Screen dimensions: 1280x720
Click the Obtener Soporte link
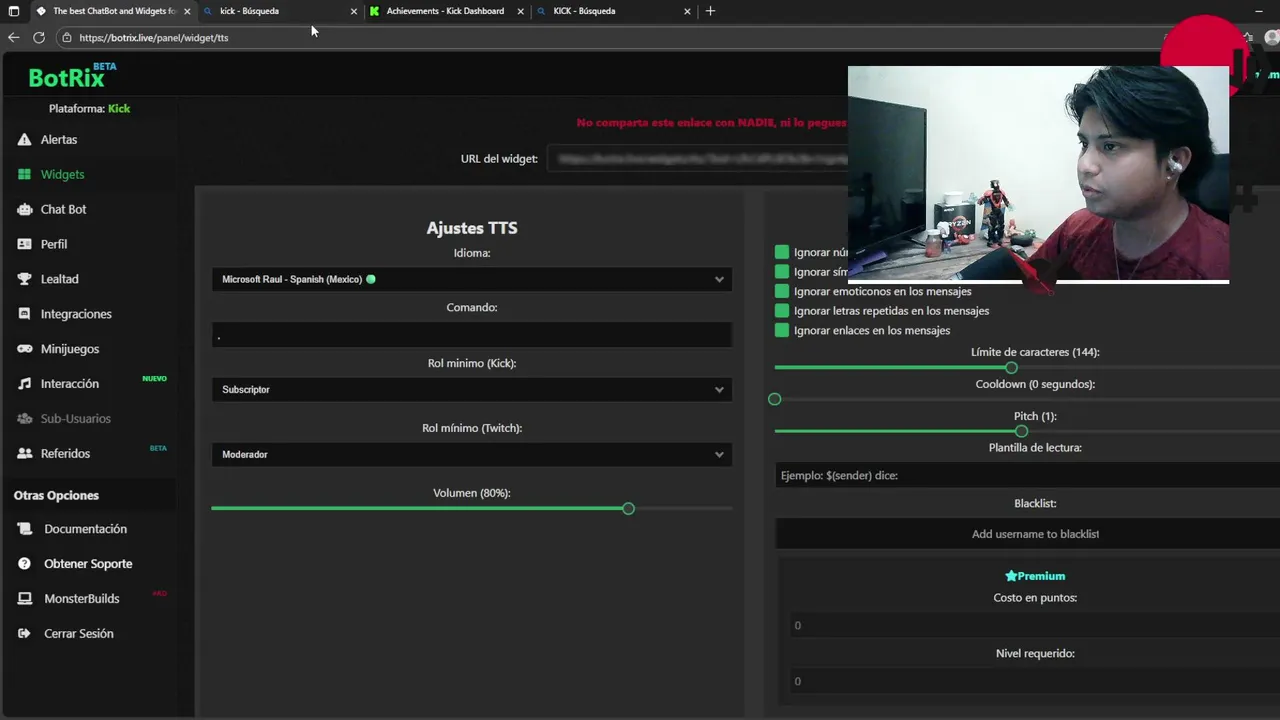pyautogui.click(x=88, y=564)
